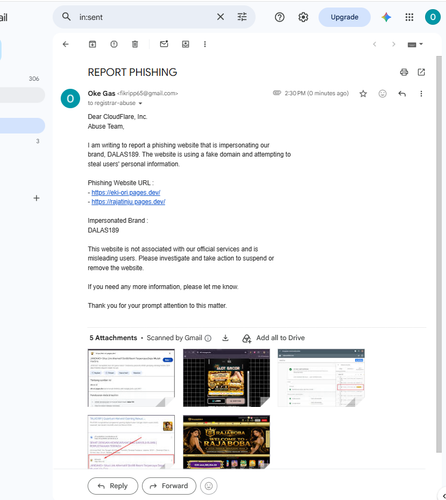Click the message scrollbar
Screen dimensions: 446x500
click(x=439, y=254)
